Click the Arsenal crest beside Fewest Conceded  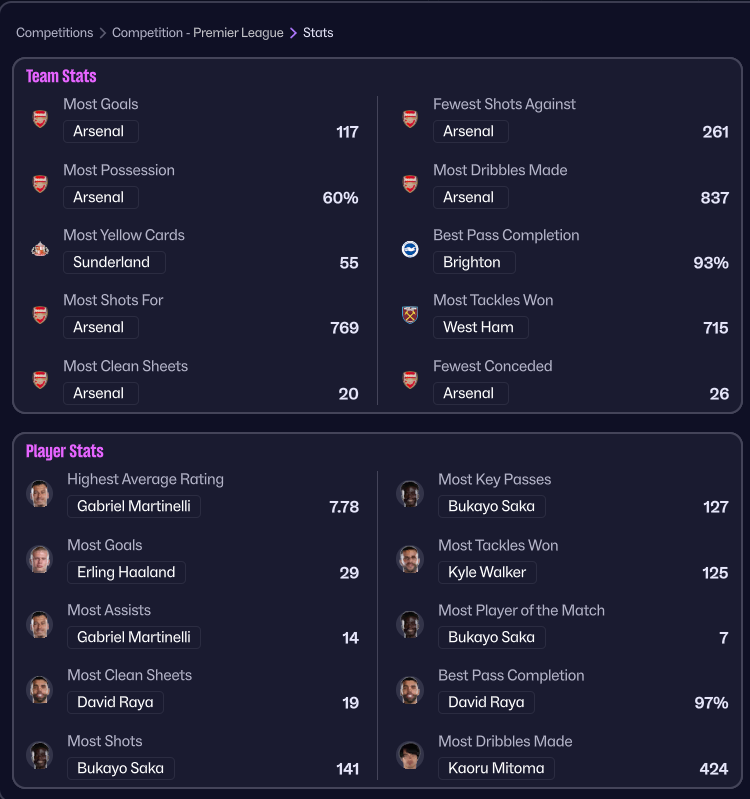point(410,380)
